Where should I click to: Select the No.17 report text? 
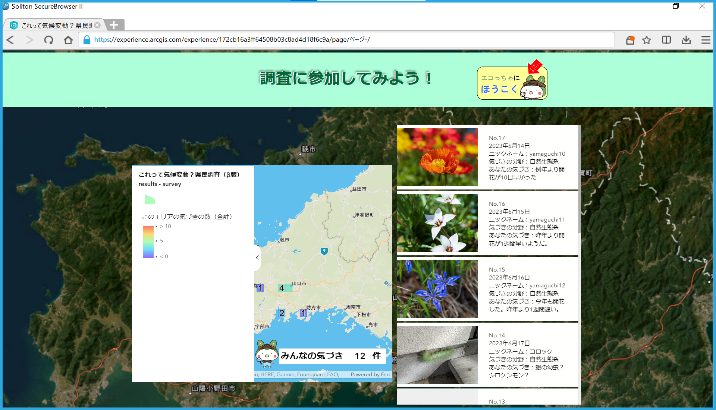pyautogui.click(x=527, y=158)
